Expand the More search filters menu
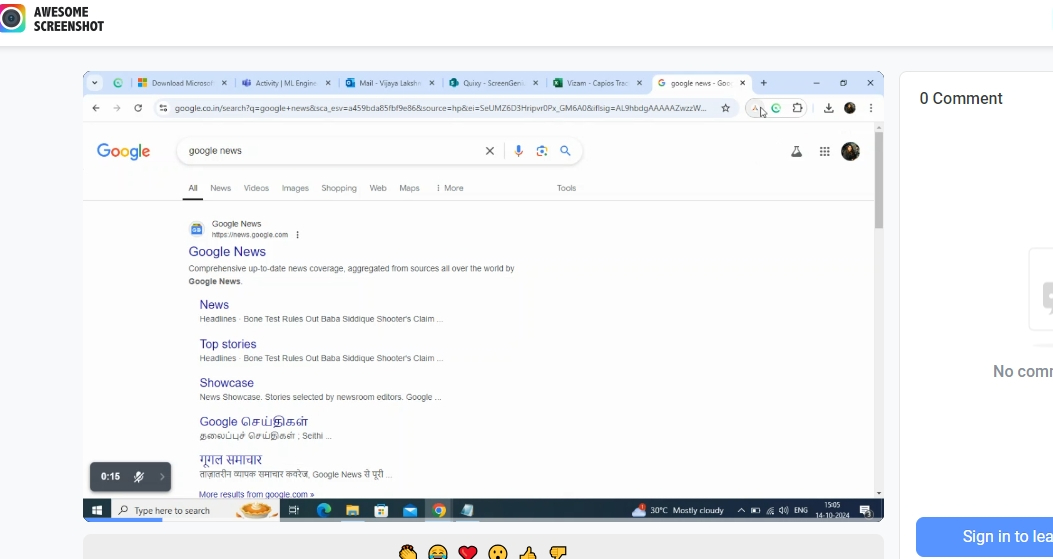The image size is (1053, 559). (x=450, y=188)
